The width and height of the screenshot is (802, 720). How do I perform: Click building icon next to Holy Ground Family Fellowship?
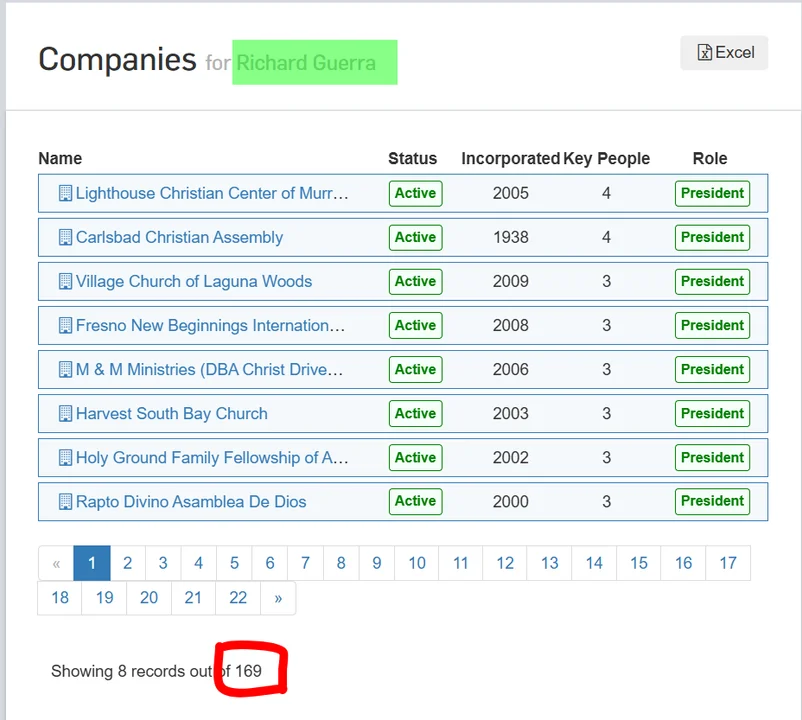pyautogui.click(x=66, y=457)
